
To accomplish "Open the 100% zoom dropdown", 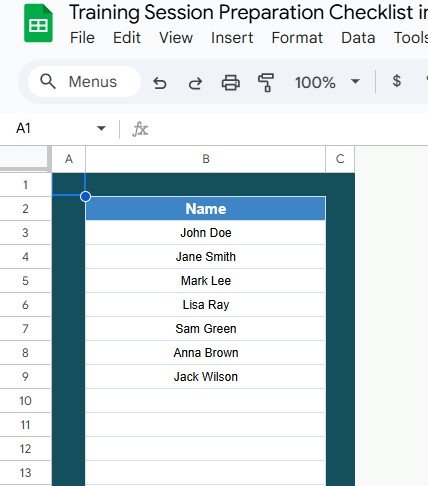I will tap(327, 82).
